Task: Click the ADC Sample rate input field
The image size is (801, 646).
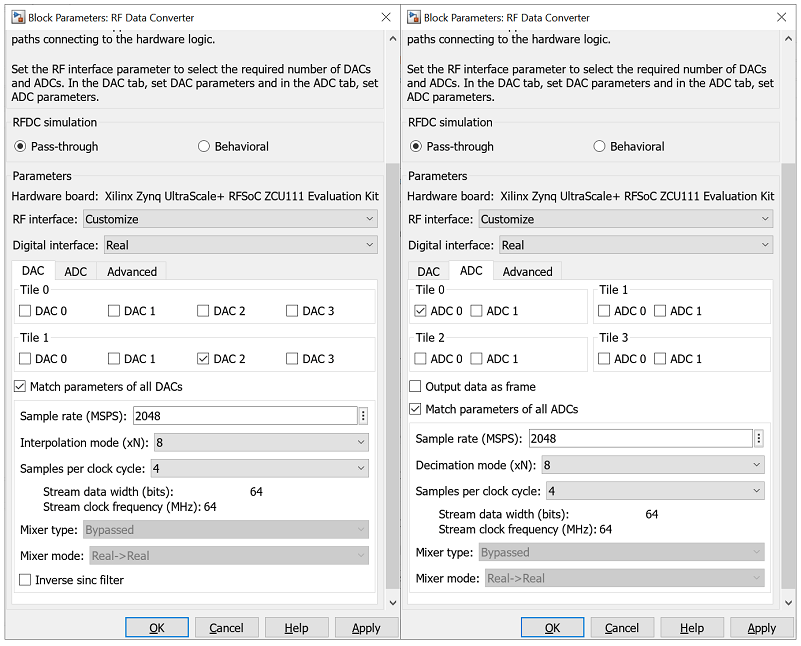Action: point(640,438)
